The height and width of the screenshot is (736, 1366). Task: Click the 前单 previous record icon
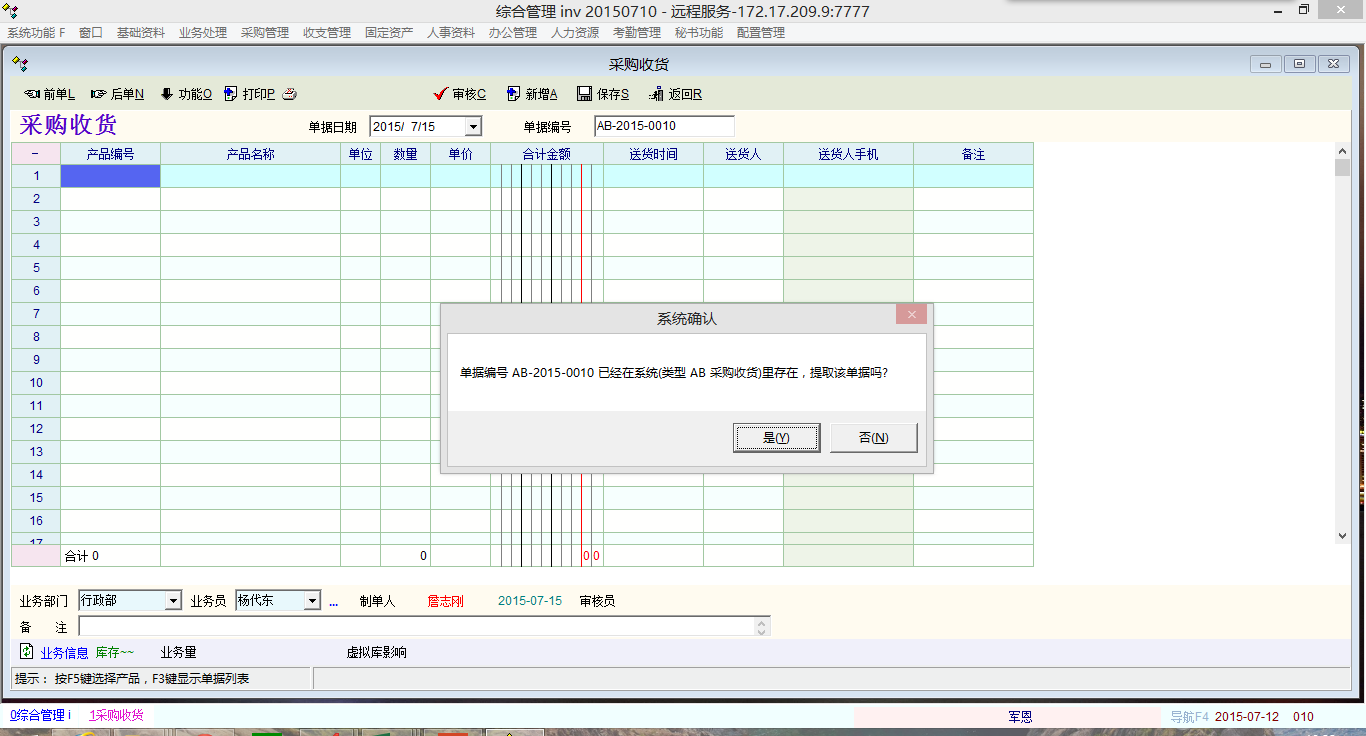point(31,94)
